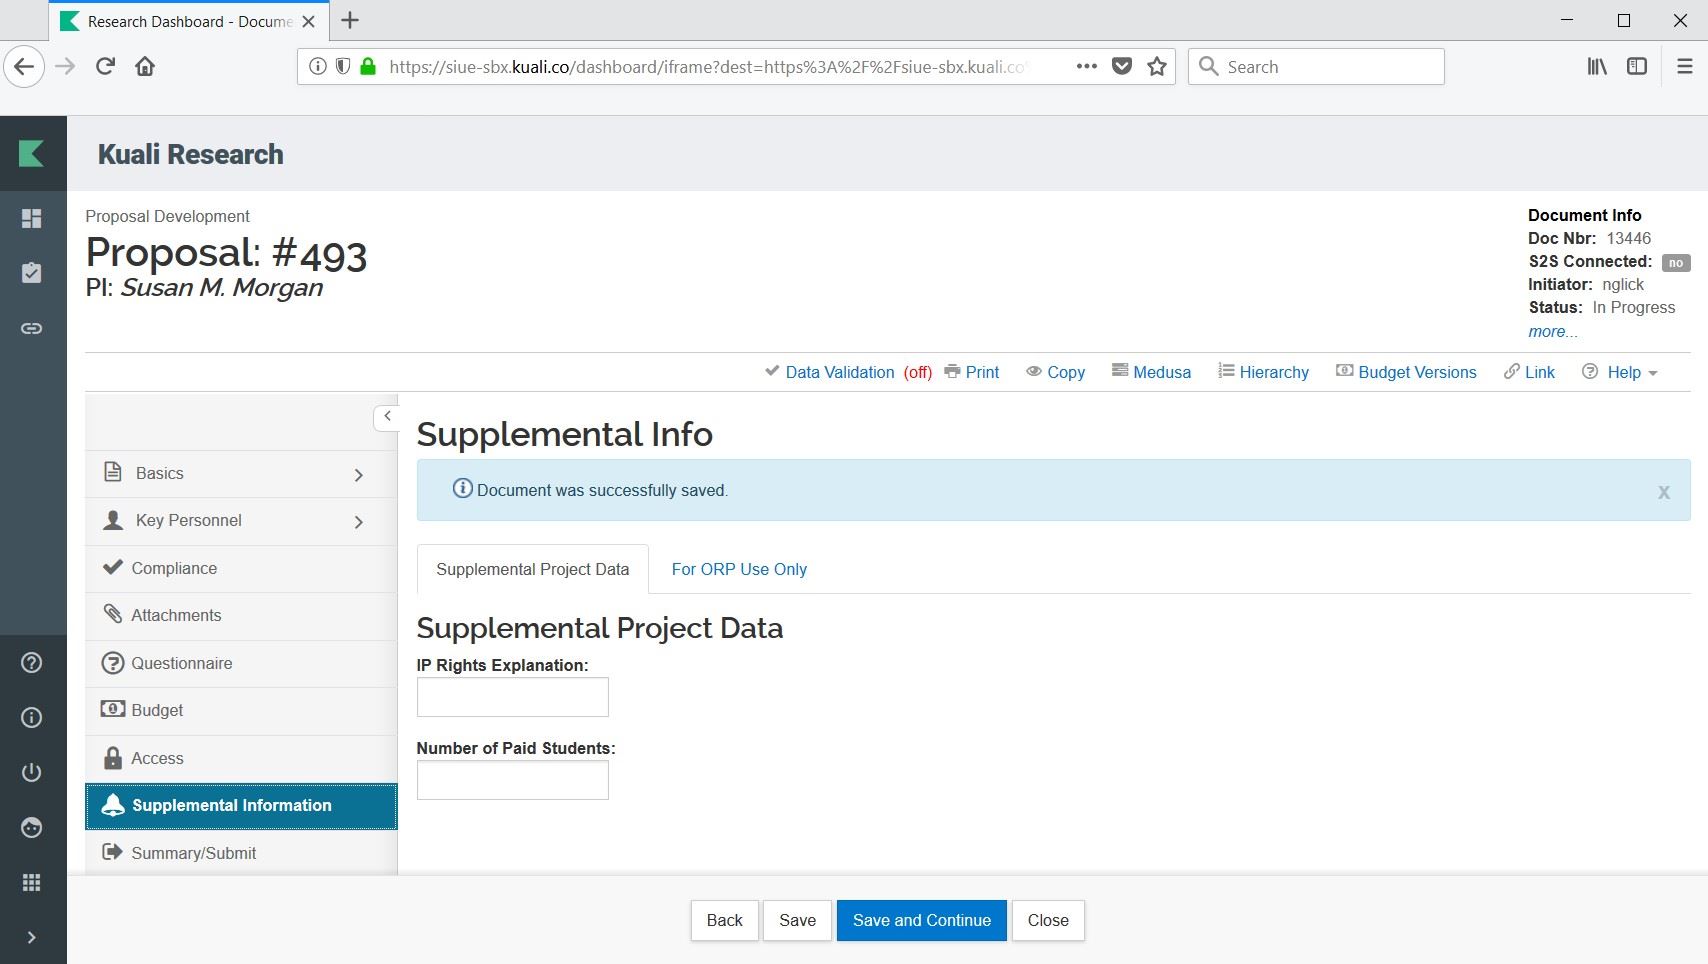Click the IP Rights Explanation input field
Screen dimensions: 1708x964
(x=512, y=697)
